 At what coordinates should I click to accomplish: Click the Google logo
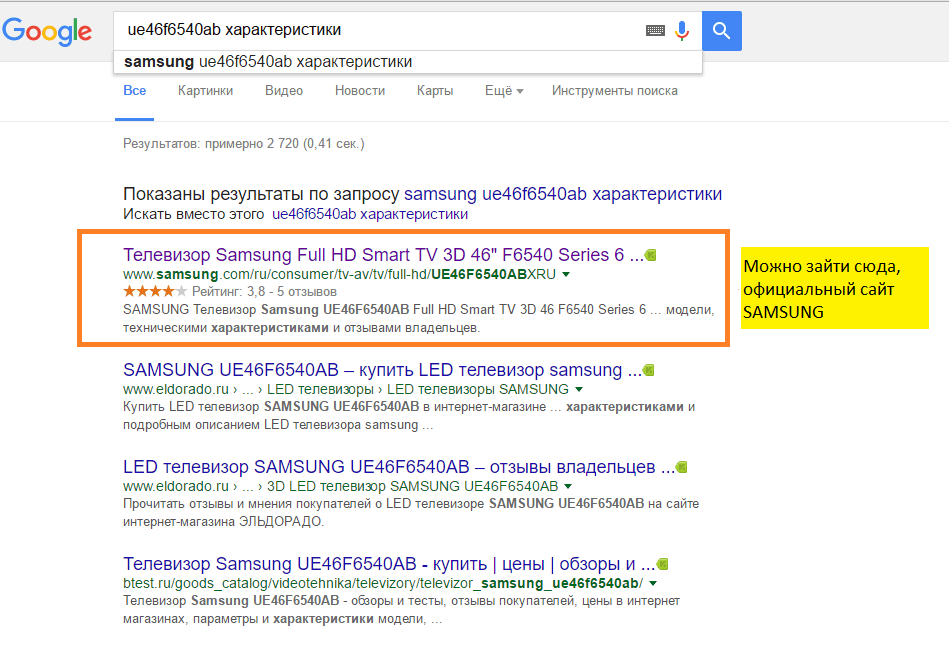point(47,31)
